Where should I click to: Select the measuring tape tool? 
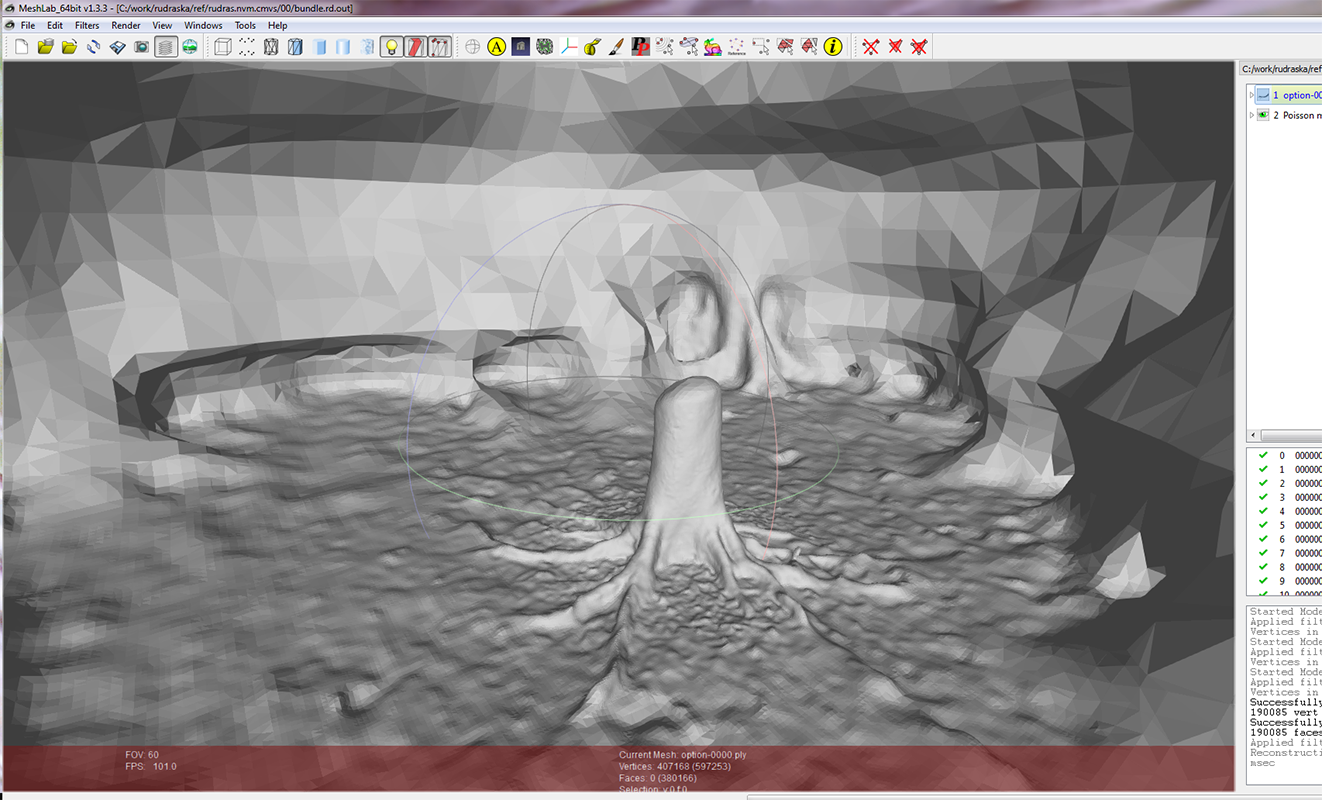coord(593,47)
